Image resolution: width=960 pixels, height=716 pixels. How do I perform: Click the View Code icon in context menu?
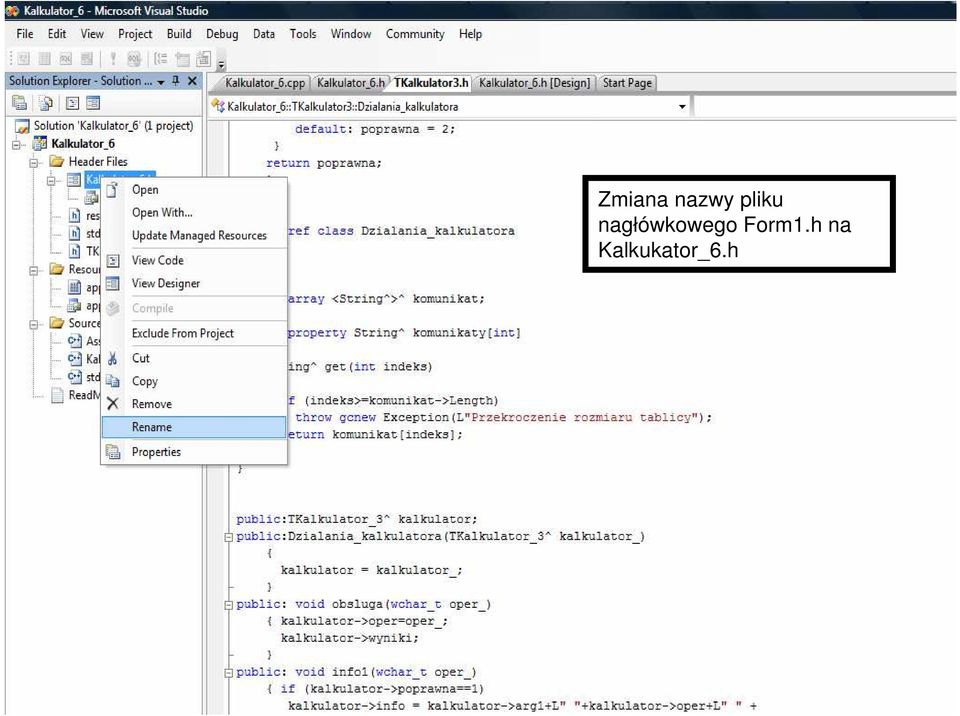(x=113, y=261)
